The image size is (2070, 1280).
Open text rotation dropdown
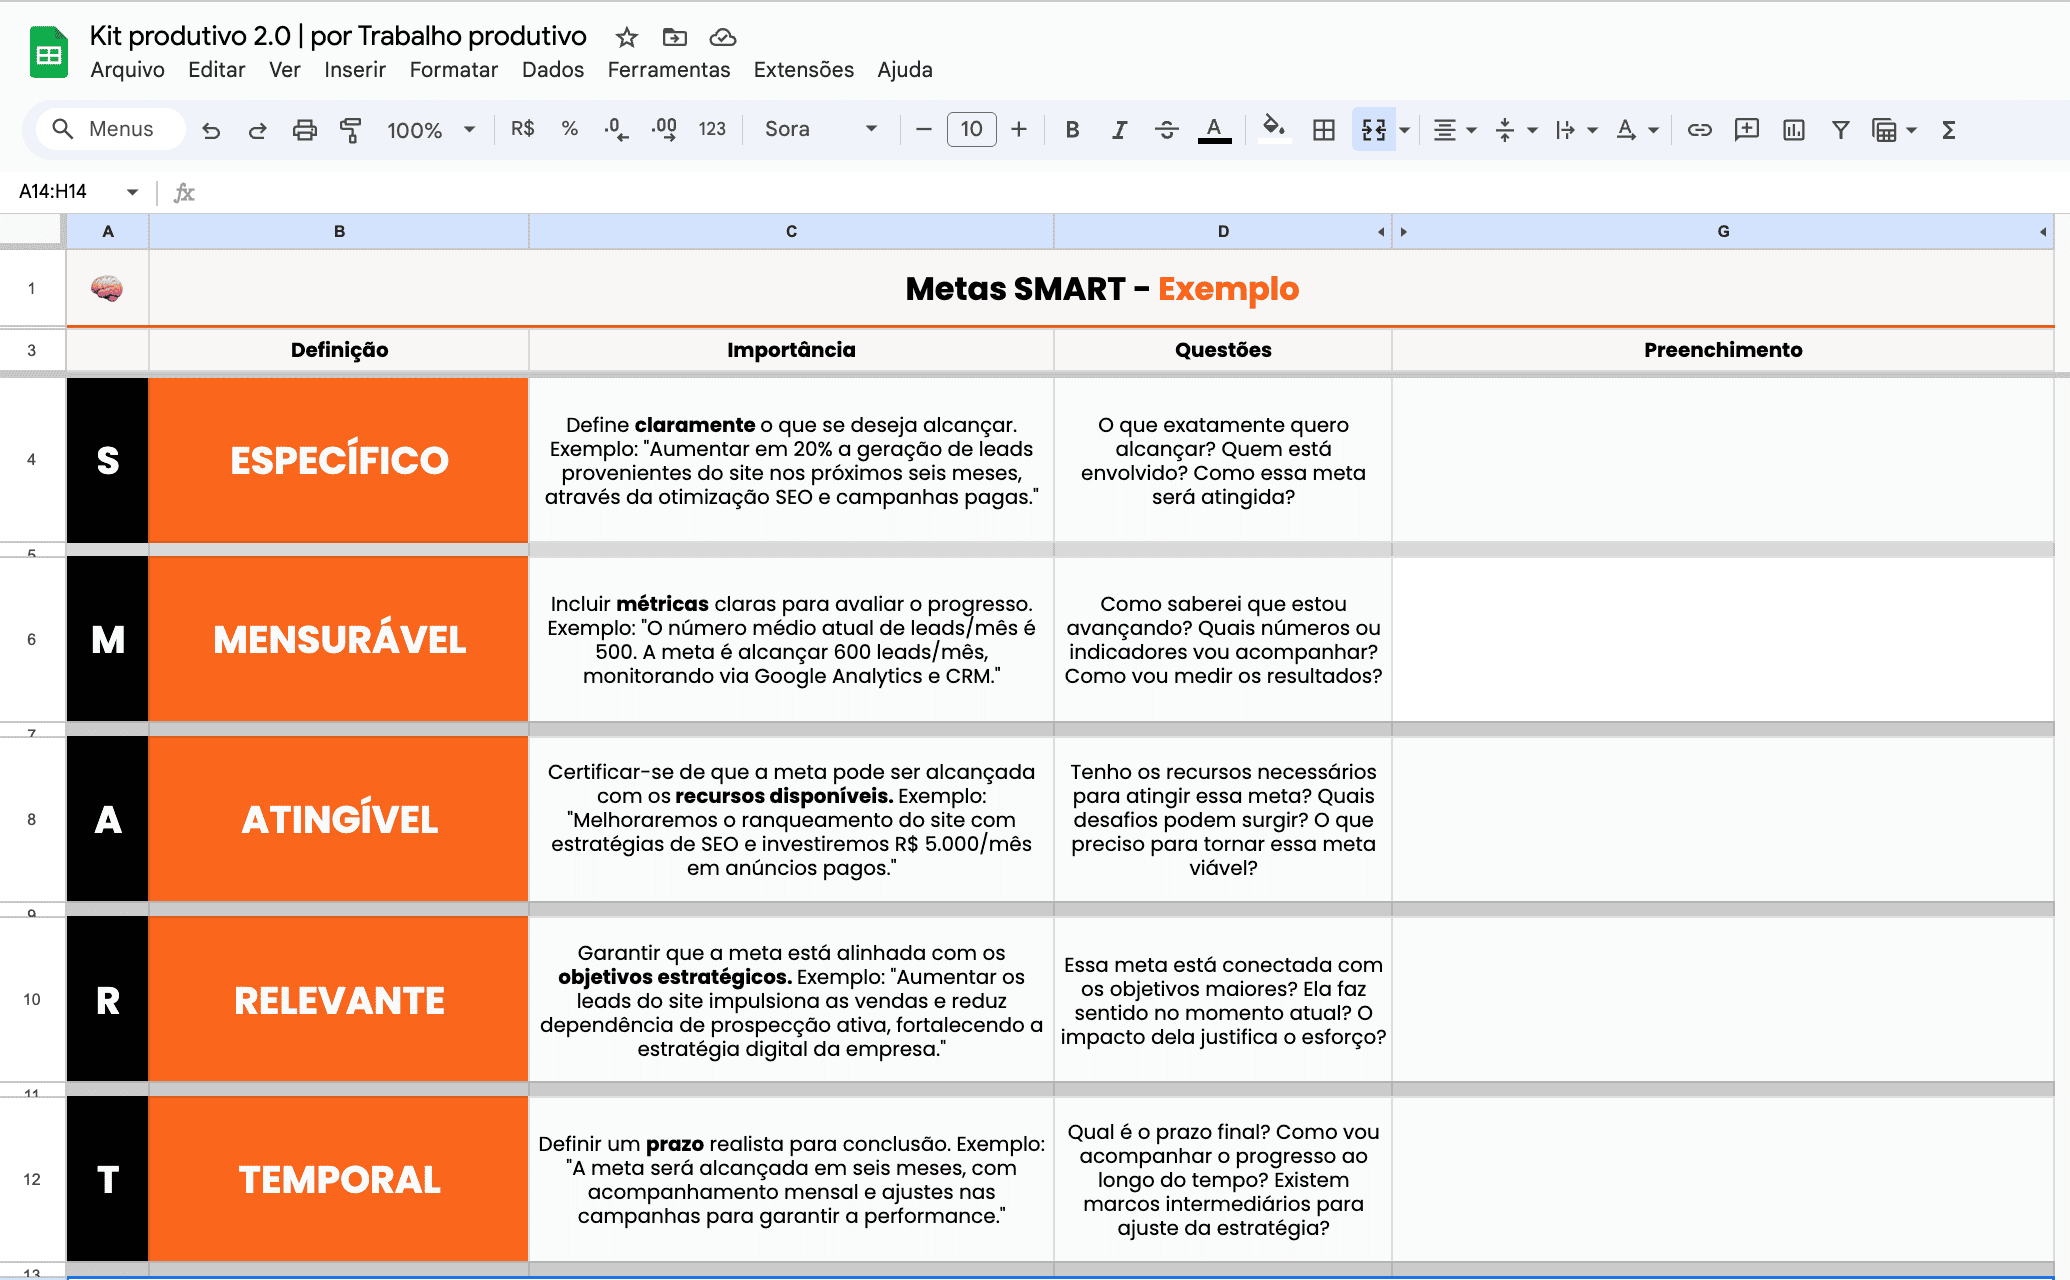click(1637, 130)
